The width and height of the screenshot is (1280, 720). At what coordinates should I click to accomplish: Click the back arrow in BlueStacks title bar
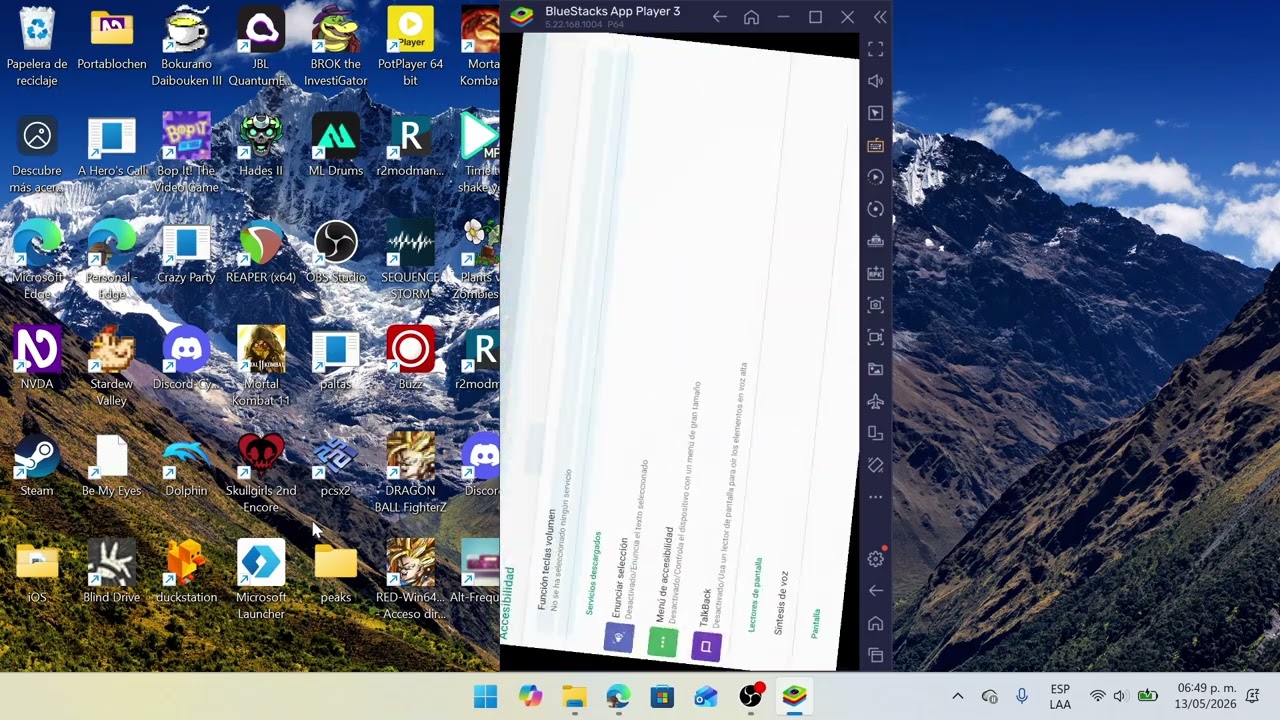click(x=719, y=17)
